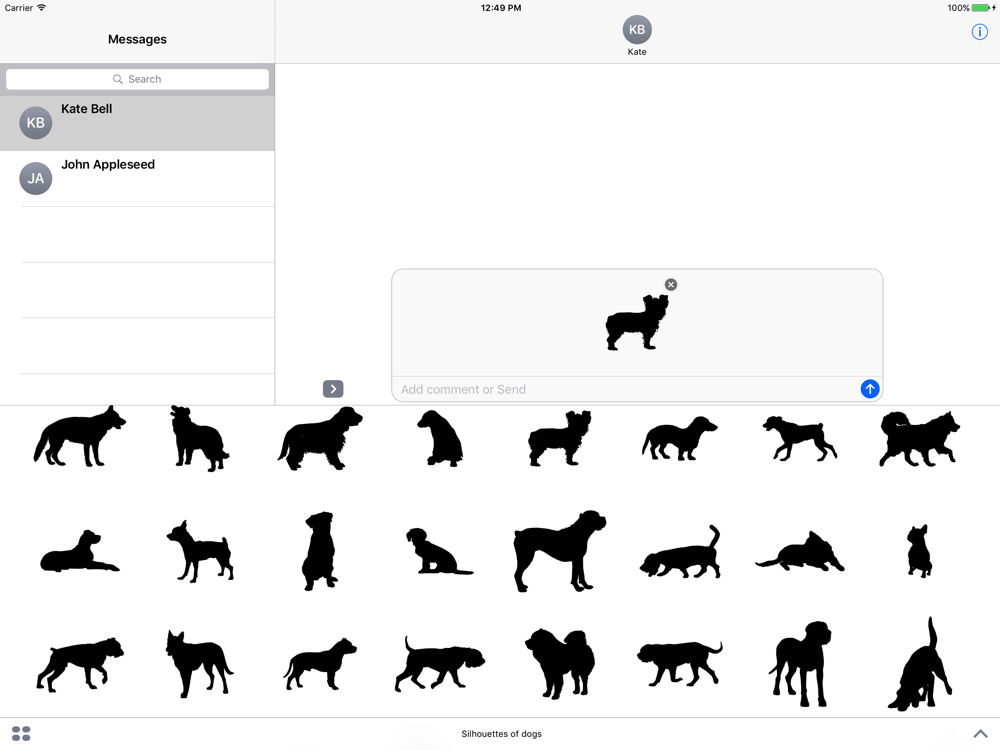Open the app drawer grid icon
This screenshot has width=1000, height=750.
21,733
